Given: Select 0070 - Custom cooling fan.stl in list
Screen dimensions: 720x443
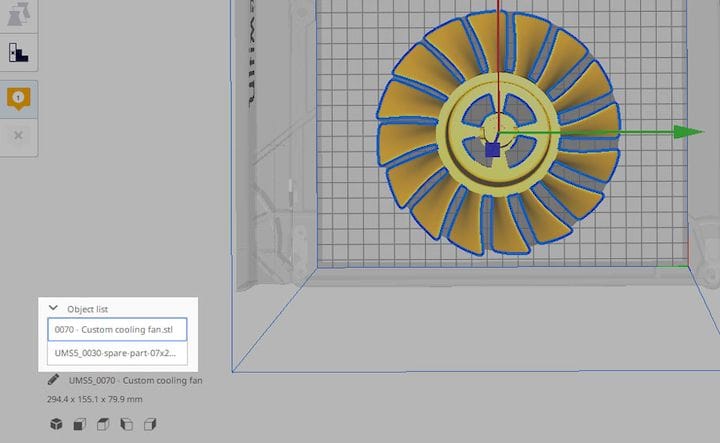Looking at the screenshot, I should click(117, 329).
